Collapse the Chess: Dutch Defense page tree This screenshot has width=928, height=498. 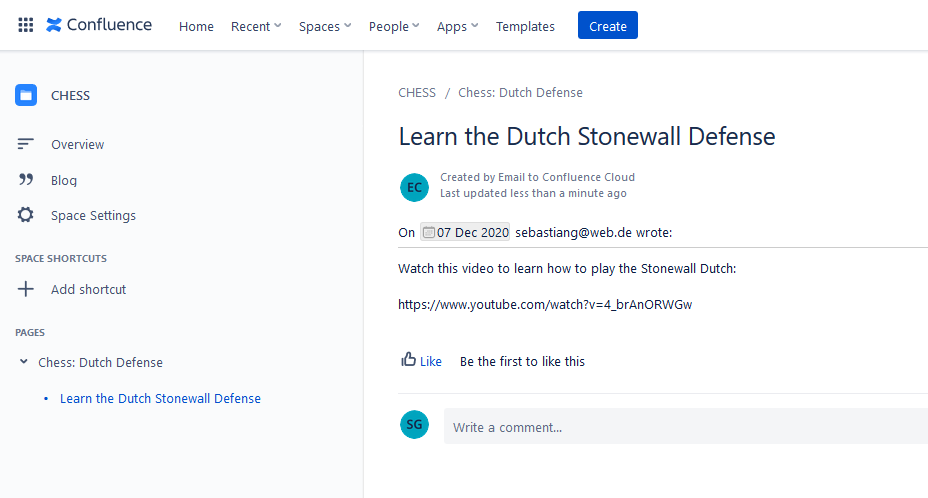point(24,361)
